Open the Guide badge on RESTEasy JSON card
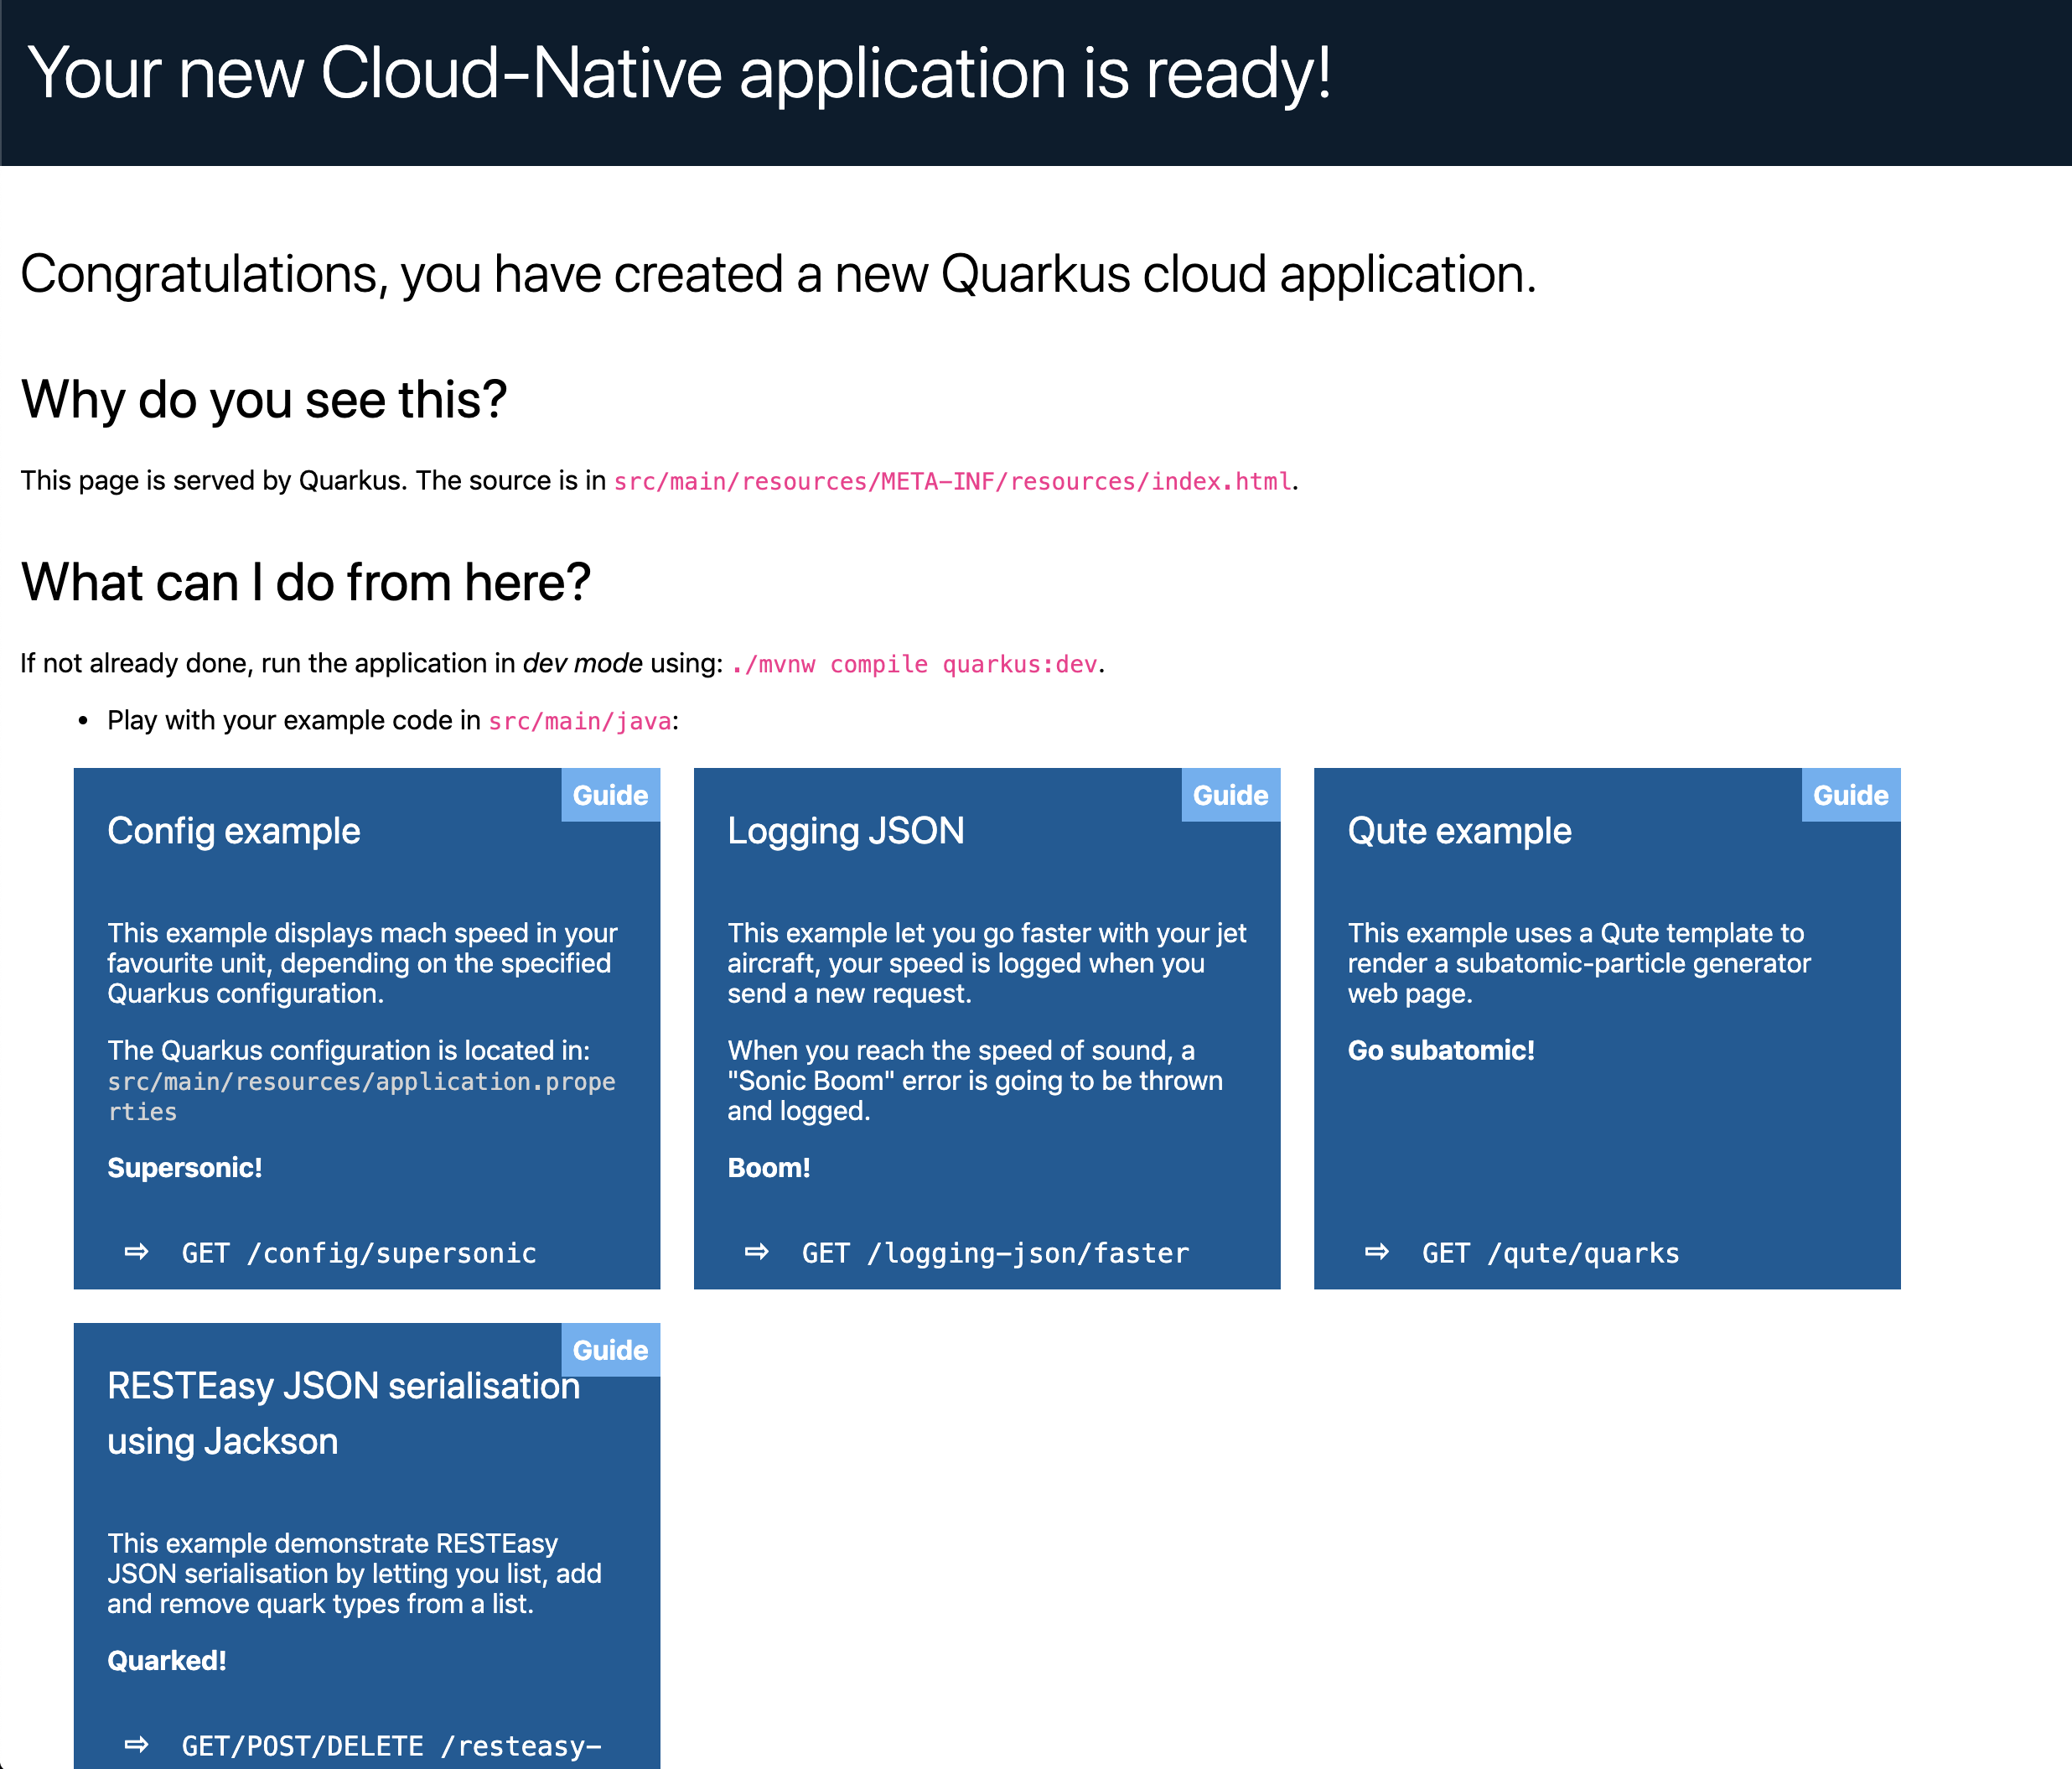The height and width of the screenshot is (1769, 2072). pos(610,1350)
